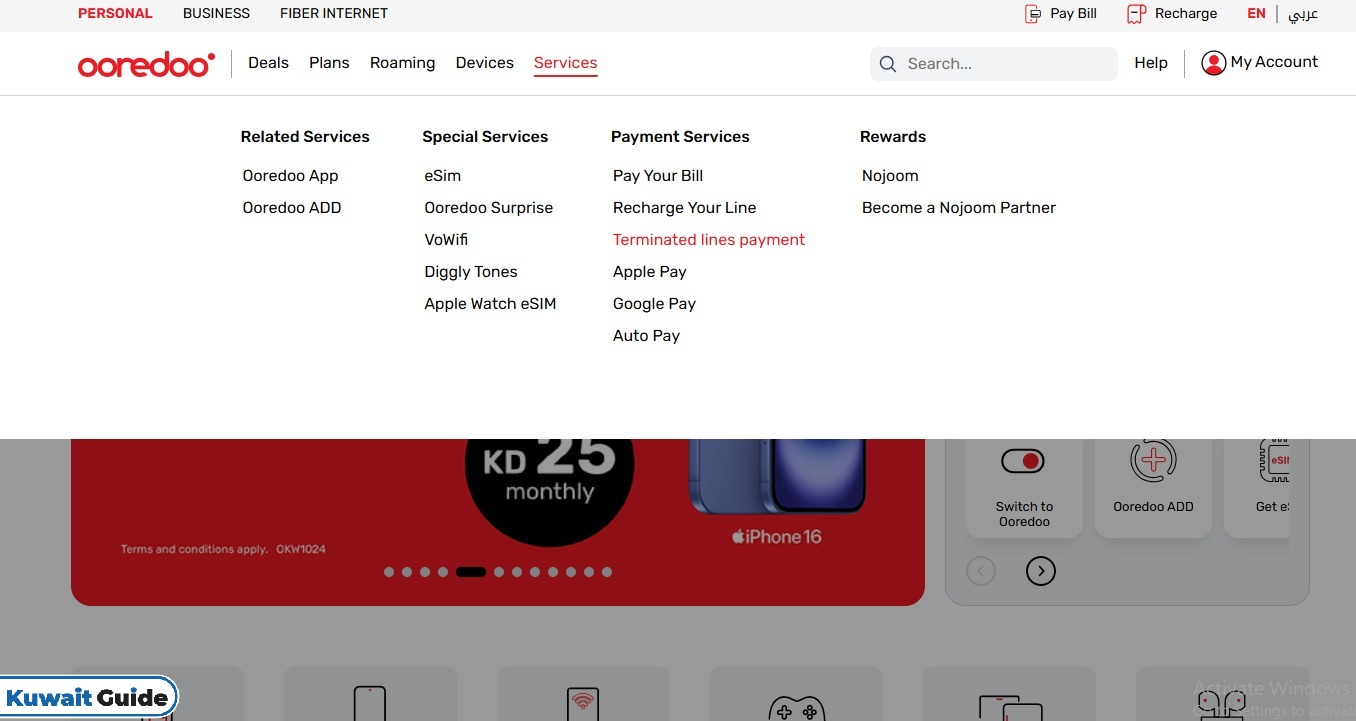This screenshot has width=1356, height=721.
Task: Open Become a Nojoom Partner link
Action: click(x=959, y=208)
